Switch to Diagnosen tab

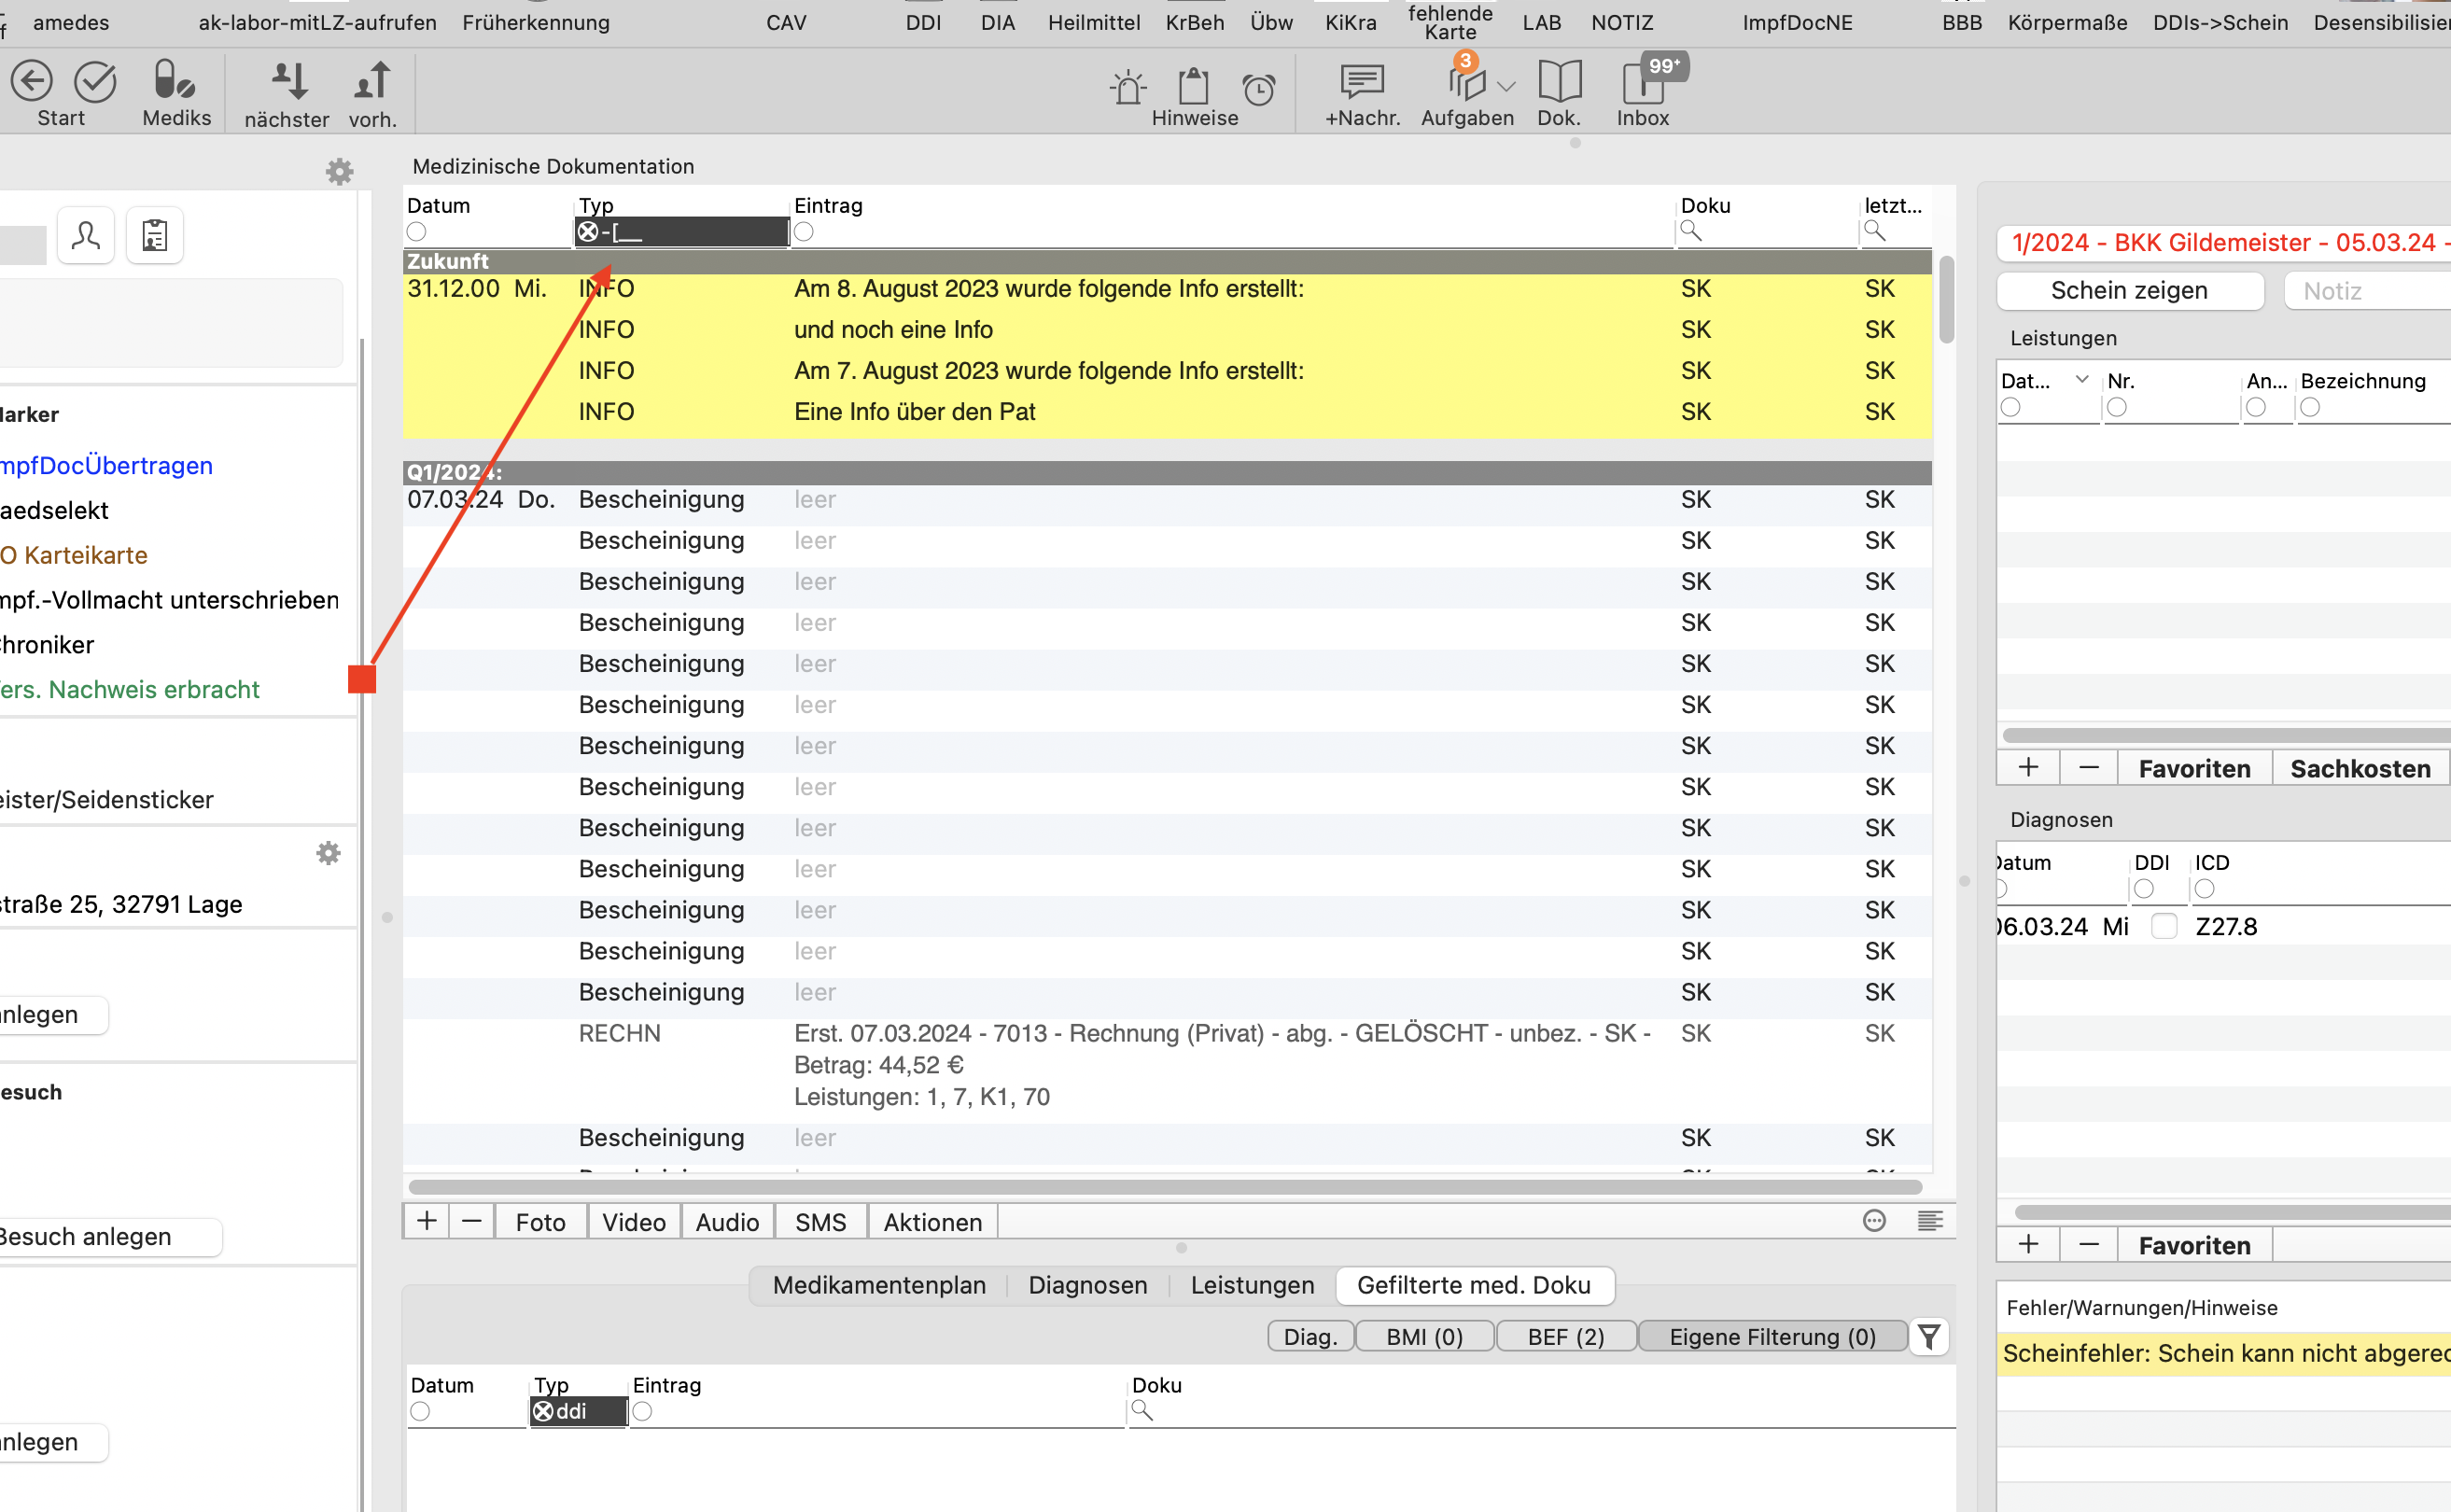point(1088,1285)
